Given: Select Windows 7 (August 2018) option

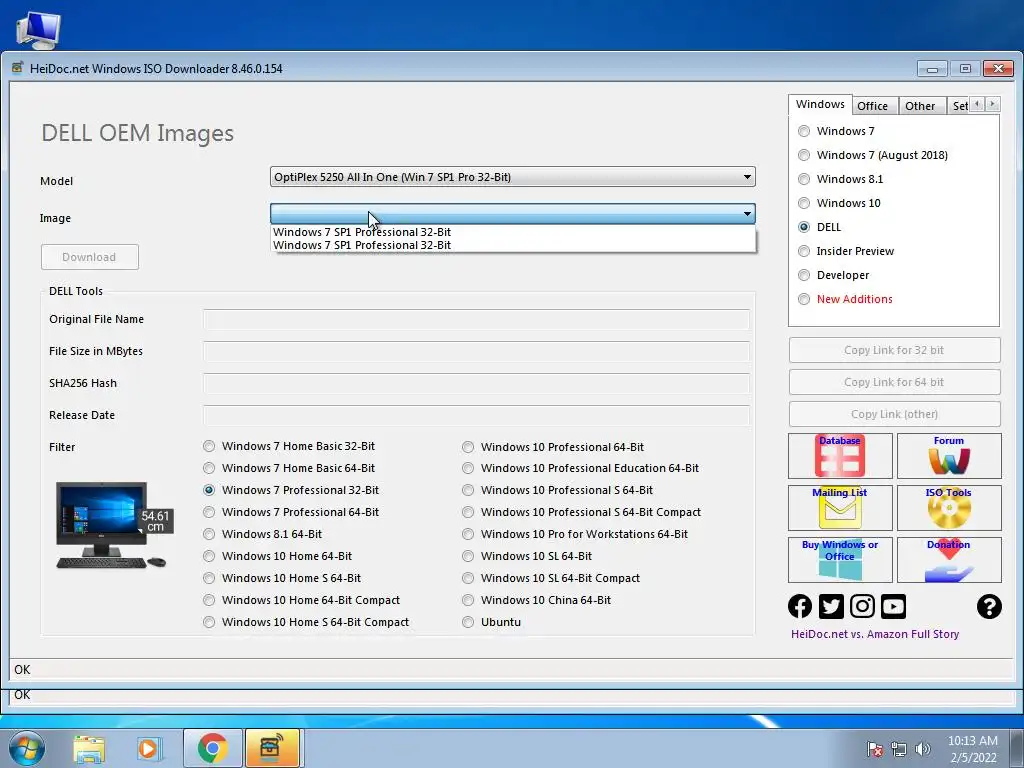Looking at the screenshot, I should tap(873, 155).
